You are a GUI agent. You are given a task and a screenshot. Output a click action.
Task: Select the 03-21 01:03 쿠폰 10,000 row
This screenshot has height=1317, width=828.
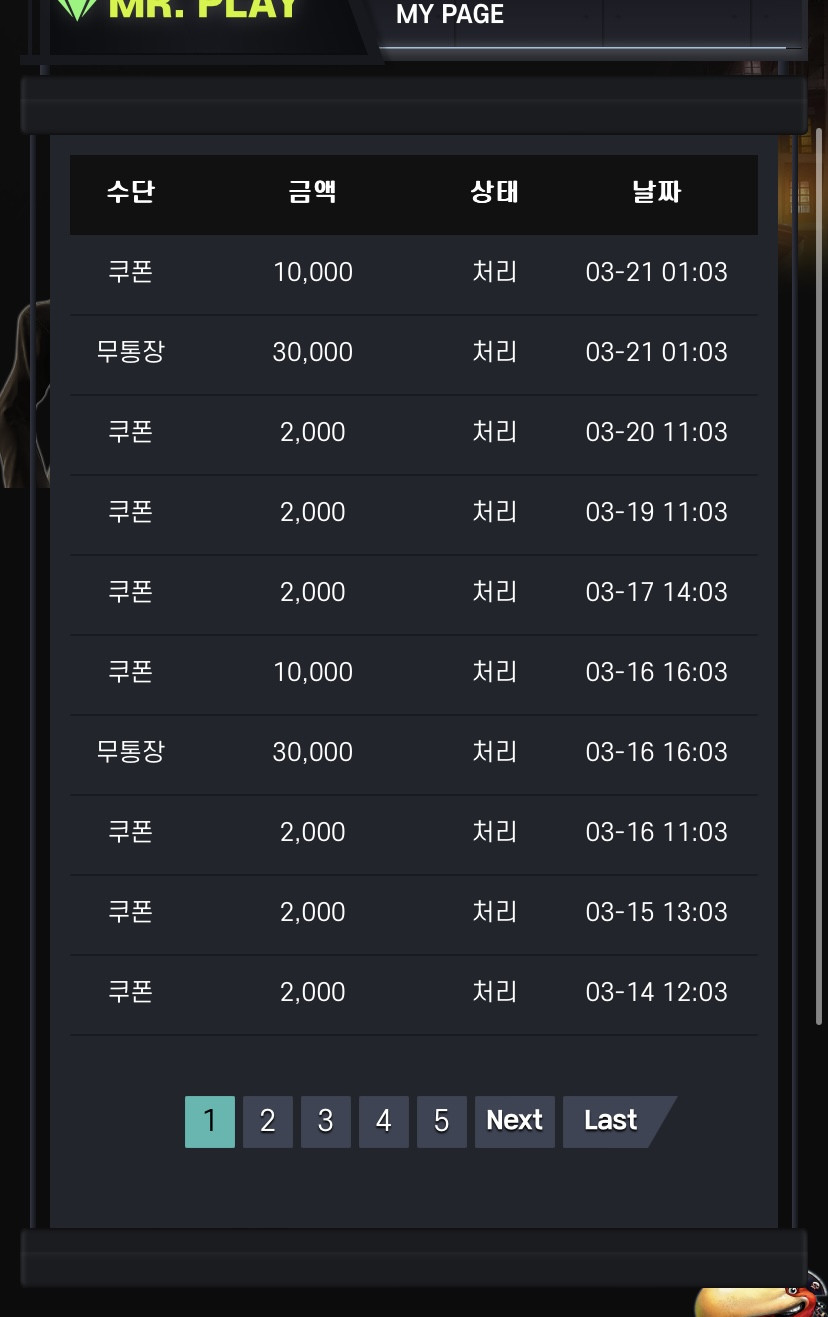pos(414,274)
